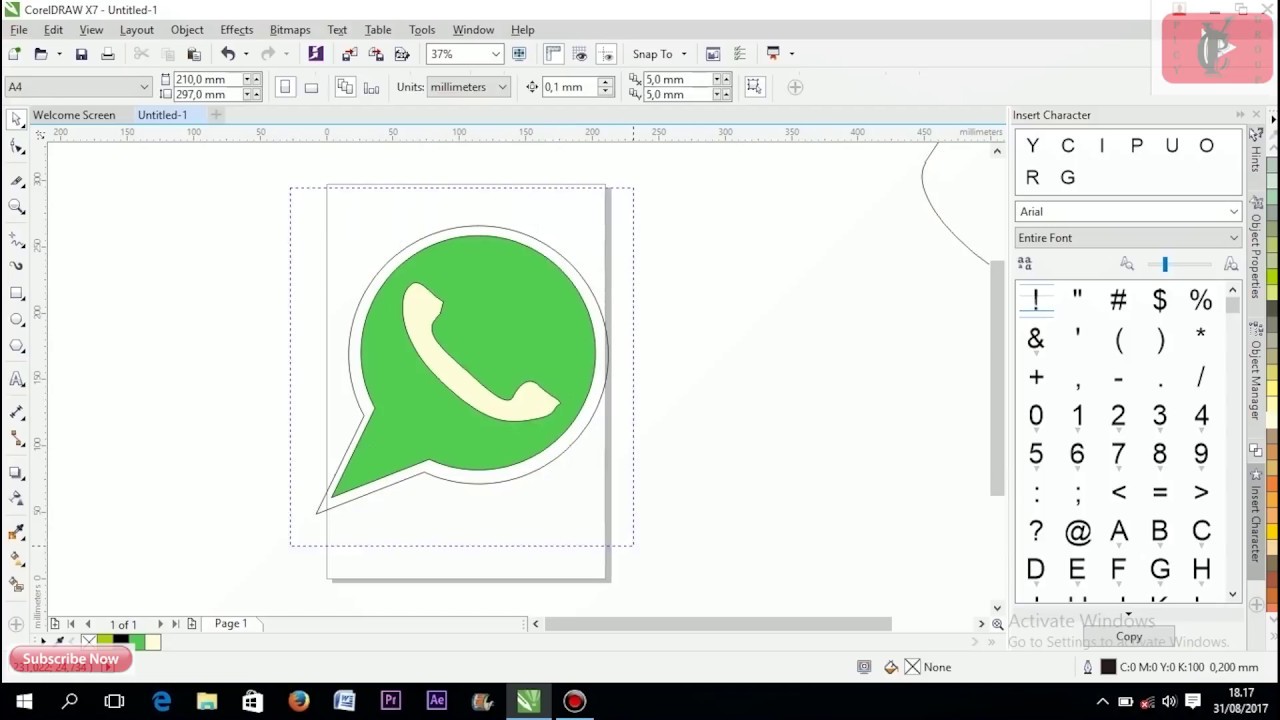1280x720 pixels.
Task: Click the Page 1 tab
Action: click(231, 623)
